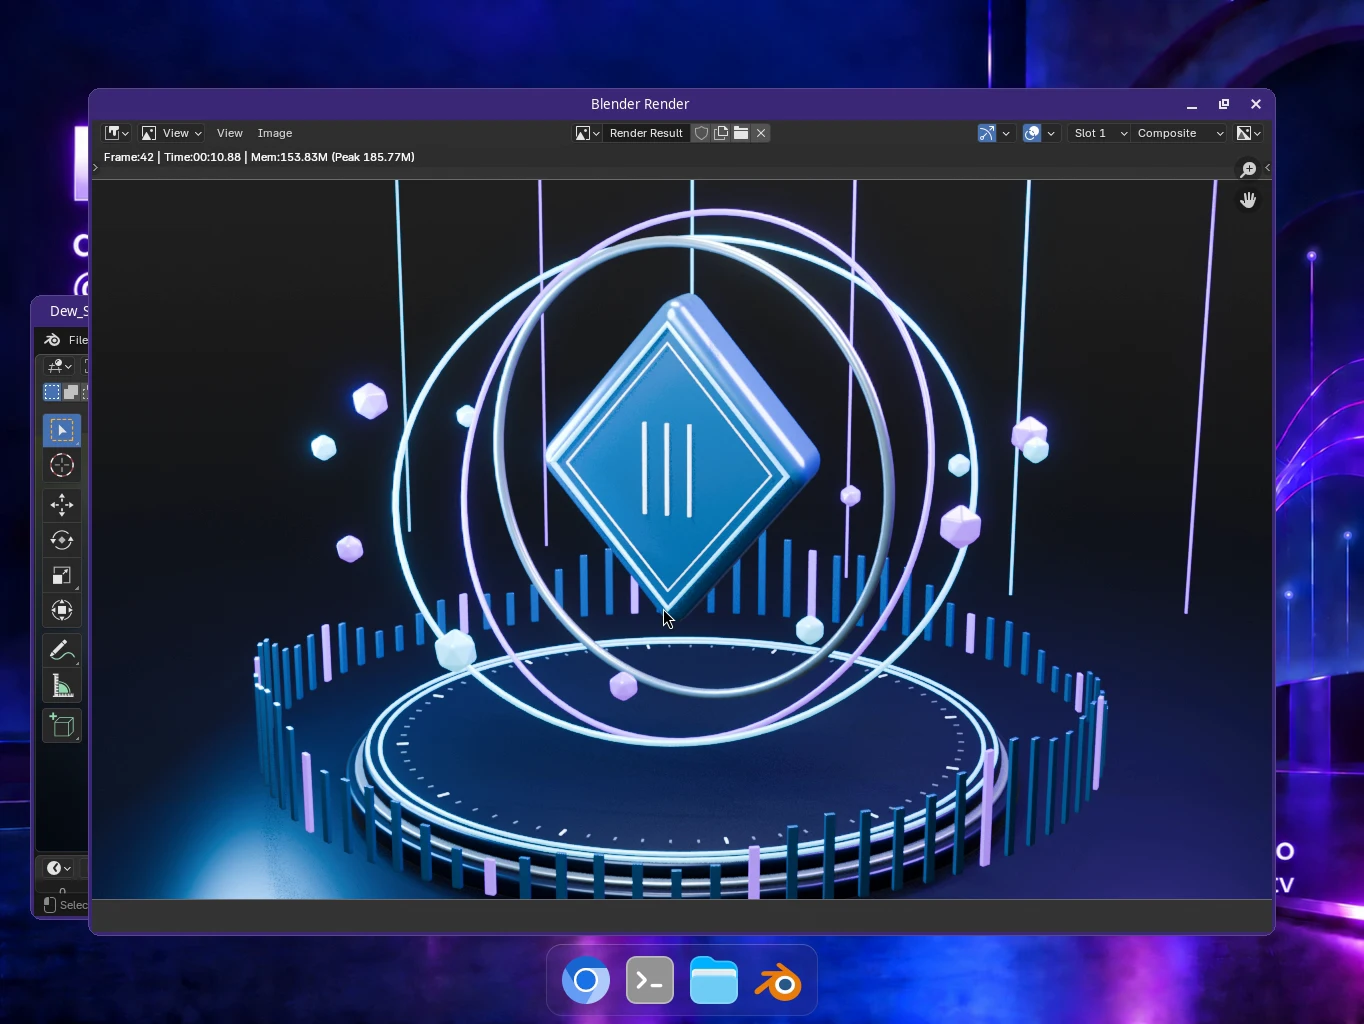
Task: Set selection mode to new in background window
Action: 52,392
